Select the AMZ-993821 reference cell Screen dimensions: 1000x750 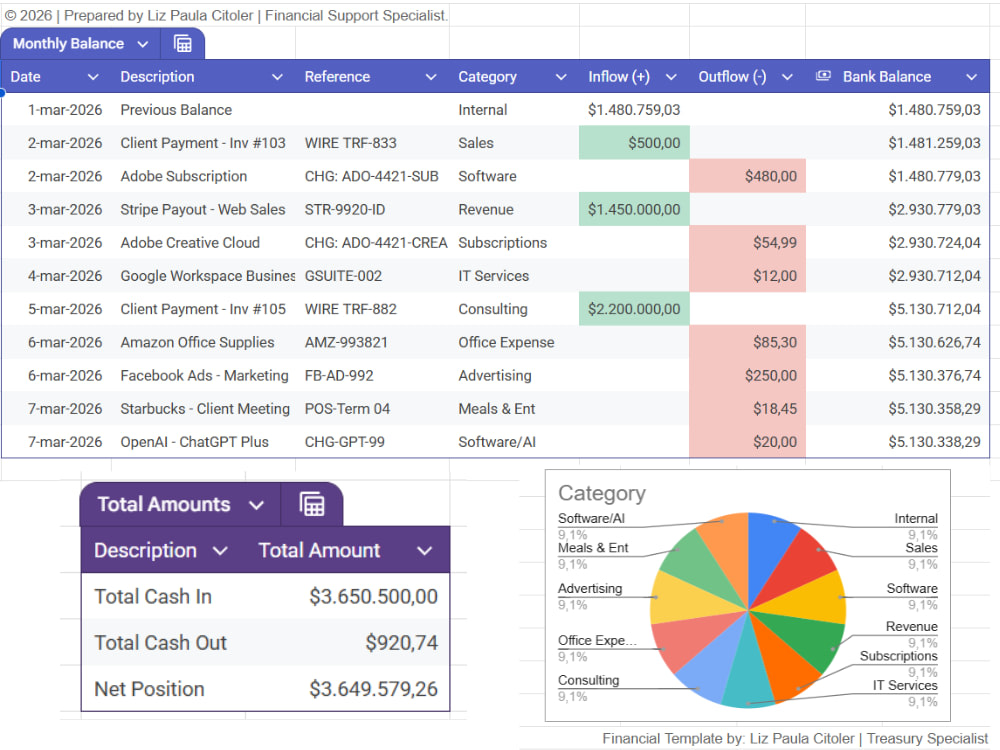372,342
